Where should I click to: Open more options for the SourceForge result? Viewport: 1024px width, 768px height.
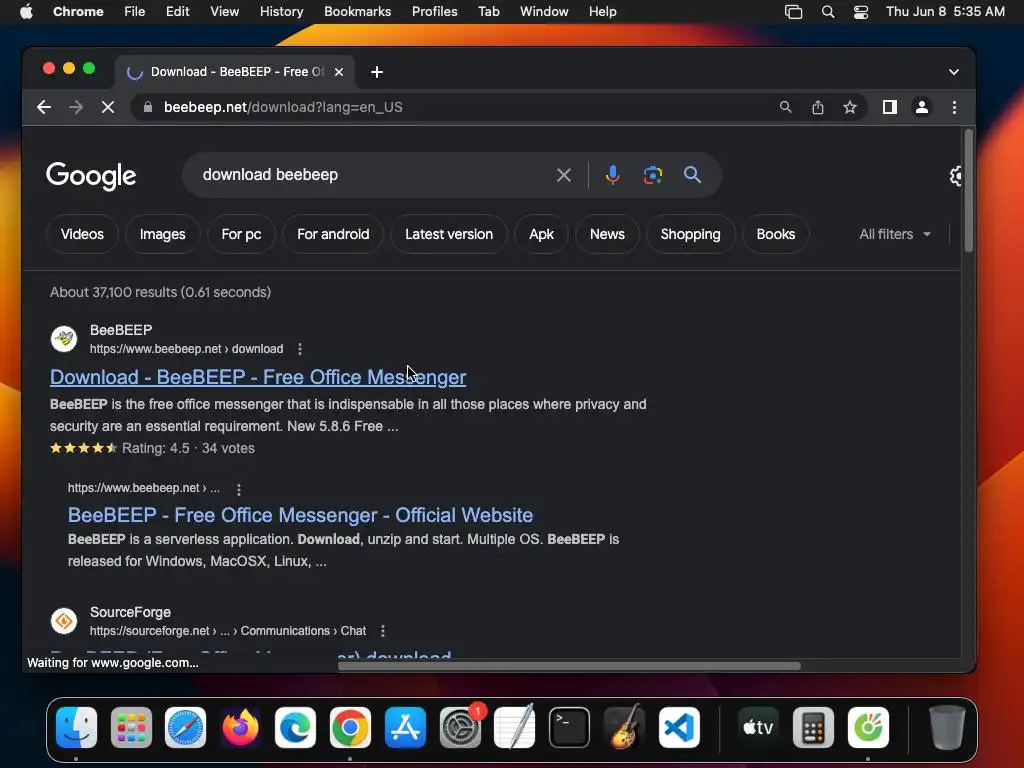(383, 631)
